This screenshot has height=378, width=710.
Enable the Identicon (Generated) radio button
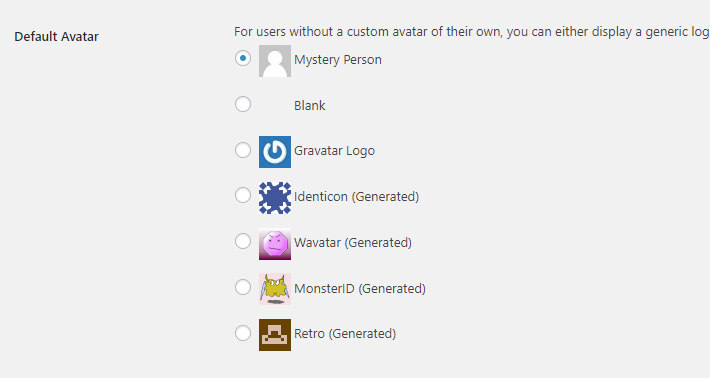click(x=243, y=196)
